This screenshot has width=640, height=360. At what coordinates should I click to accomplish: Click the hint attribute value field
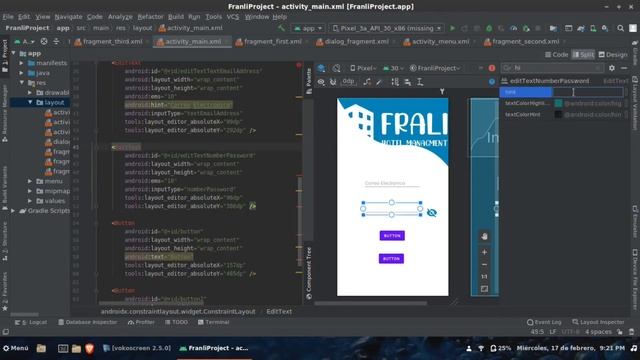click(x=588, y=92)
